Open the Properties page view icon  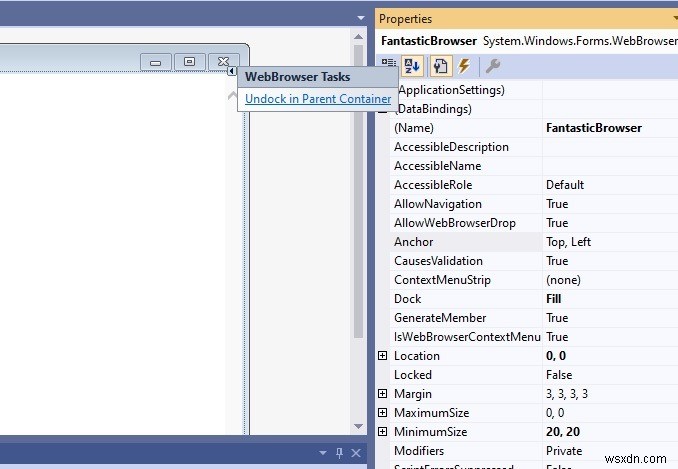(441, 66)
